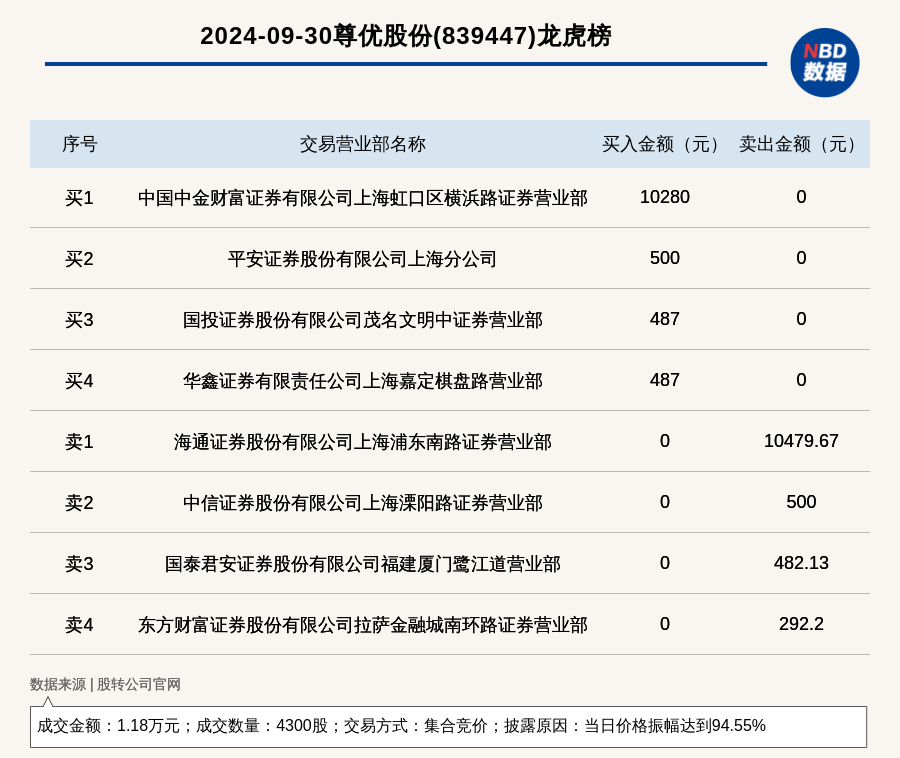Screen dimensions: 900x758
Task: Click the 数据来源 | 股转公司官网 source line
Action: pos(105,684)
